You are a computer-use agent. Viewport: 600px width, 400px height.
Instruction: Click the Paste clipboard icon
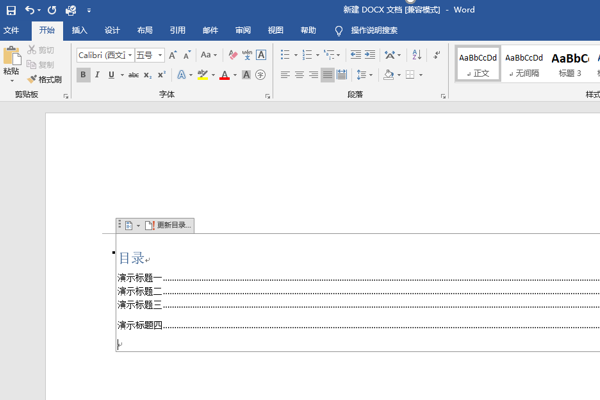(x=12, y=57)
